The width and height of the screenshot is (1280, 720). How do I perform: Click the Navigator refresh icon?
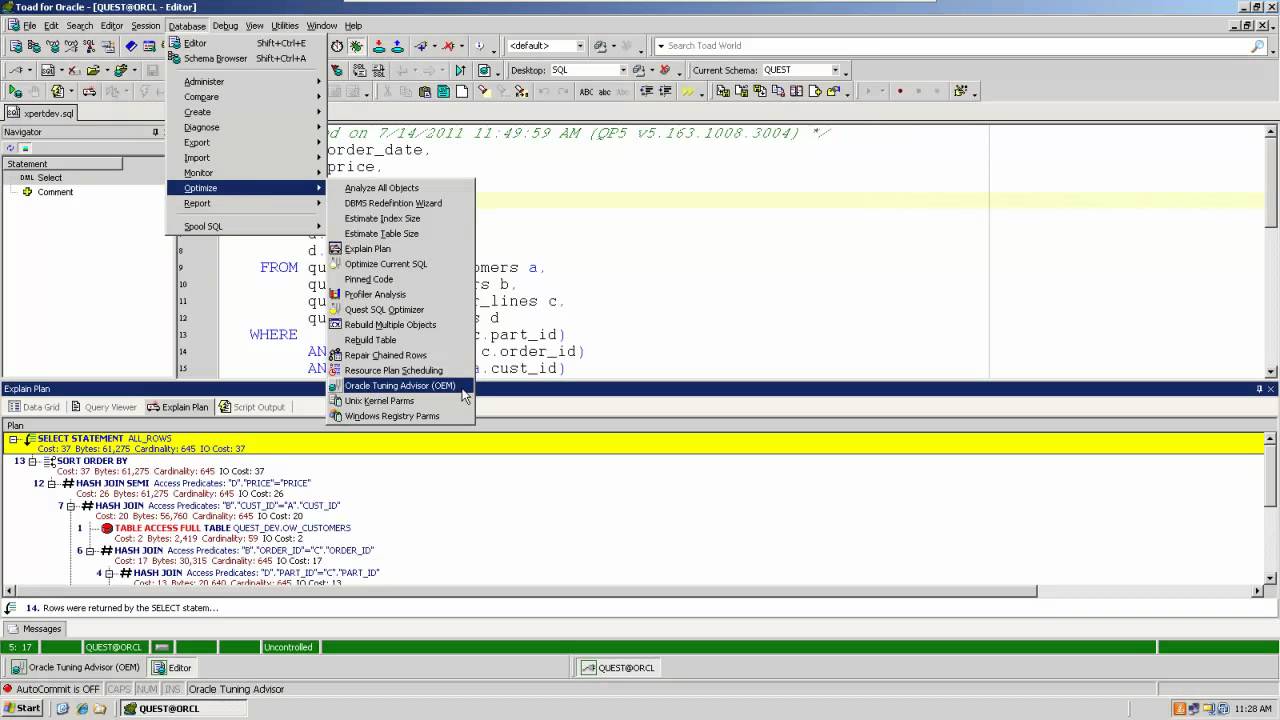pos(11,148)
